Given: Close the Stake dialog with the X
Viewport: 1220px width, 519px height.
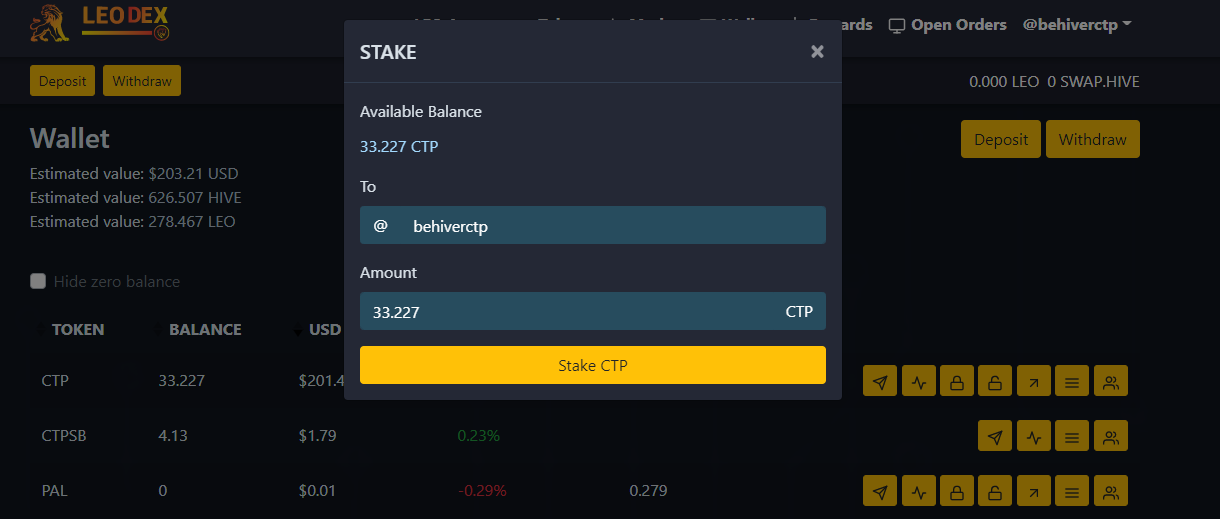Looking at the screenshot, I should [817, 52].
